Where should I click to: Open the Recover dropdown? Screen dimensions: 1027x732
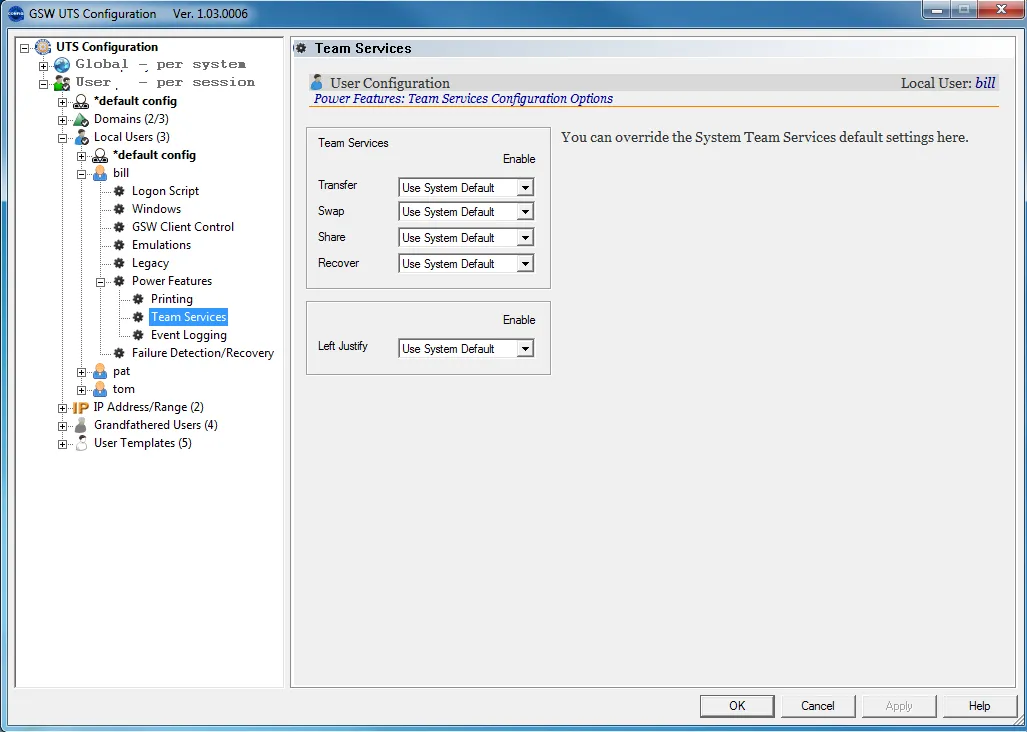click(525, 264)
